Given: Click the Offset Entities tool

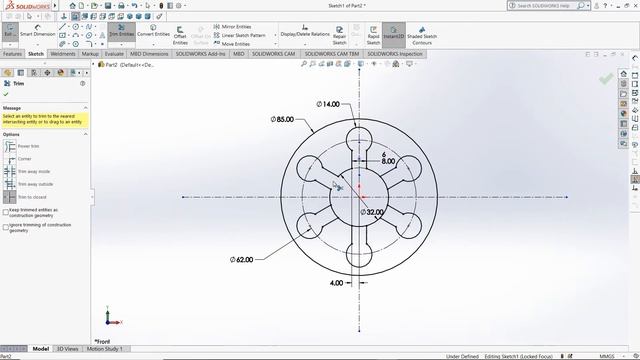Looking at the screenshot, I should (180, 35).
